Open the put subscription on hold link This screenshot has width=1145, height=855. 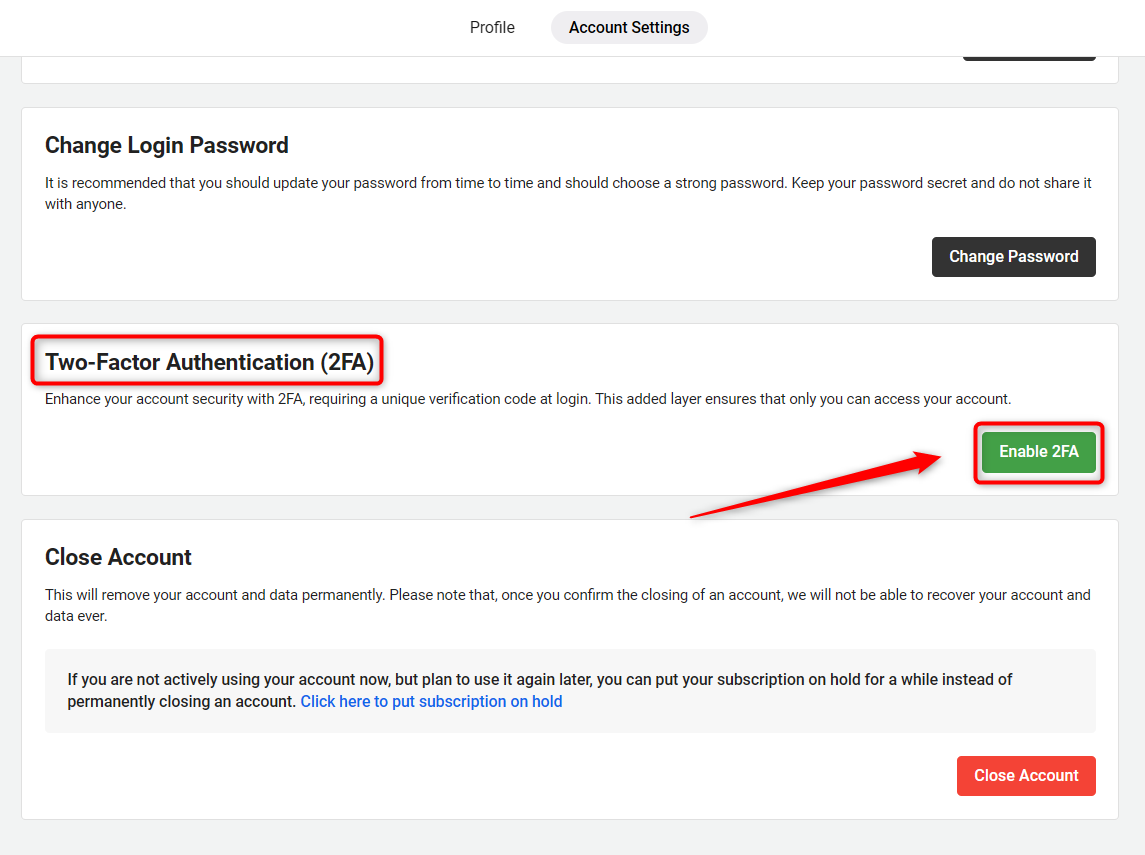tap(431, 702)
